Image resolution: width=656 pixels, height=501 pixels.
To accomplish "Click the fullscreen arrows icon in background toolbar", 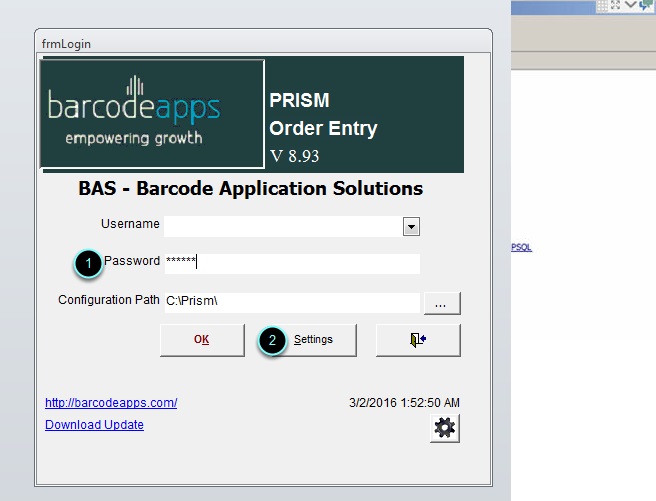I will 615,5.
